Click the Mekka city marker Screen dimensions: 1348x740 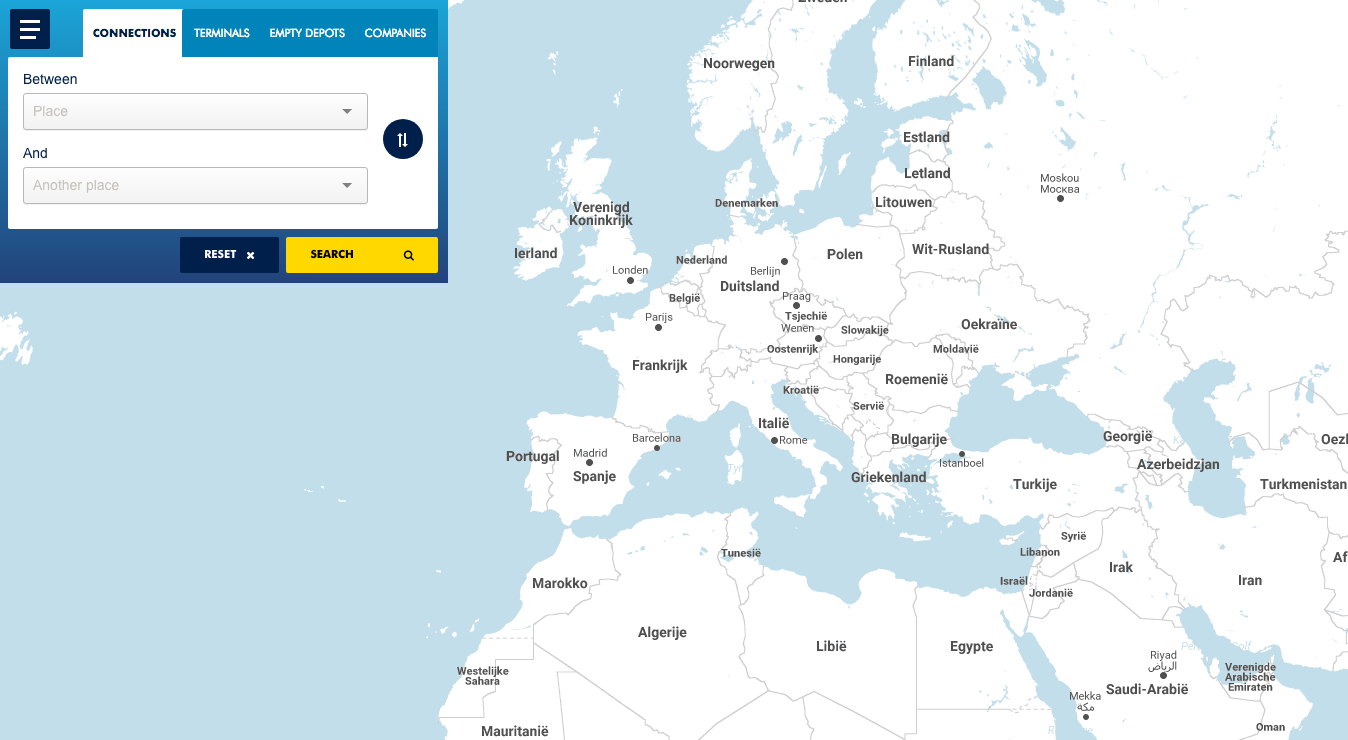point(1087,715)
